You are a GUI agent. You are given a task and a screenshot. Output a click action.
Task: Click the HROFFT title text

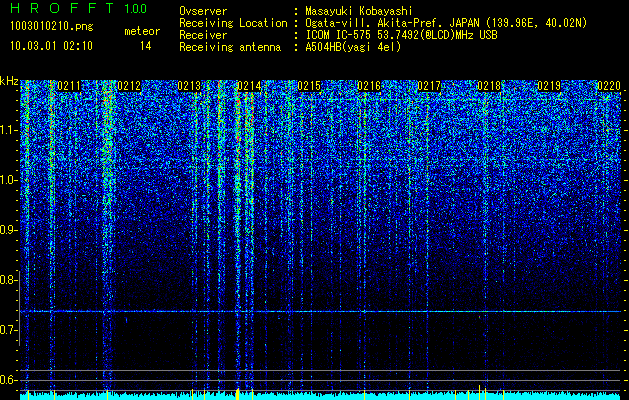(x=63, y=8)
